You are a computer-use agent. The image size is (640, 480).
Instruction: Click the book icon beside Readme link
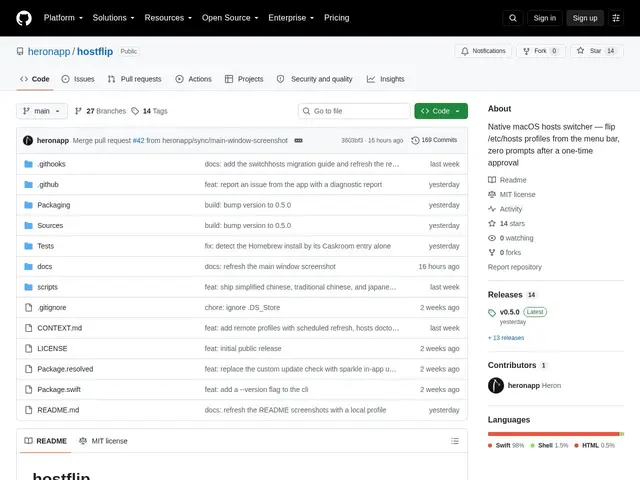pos(492,180)
